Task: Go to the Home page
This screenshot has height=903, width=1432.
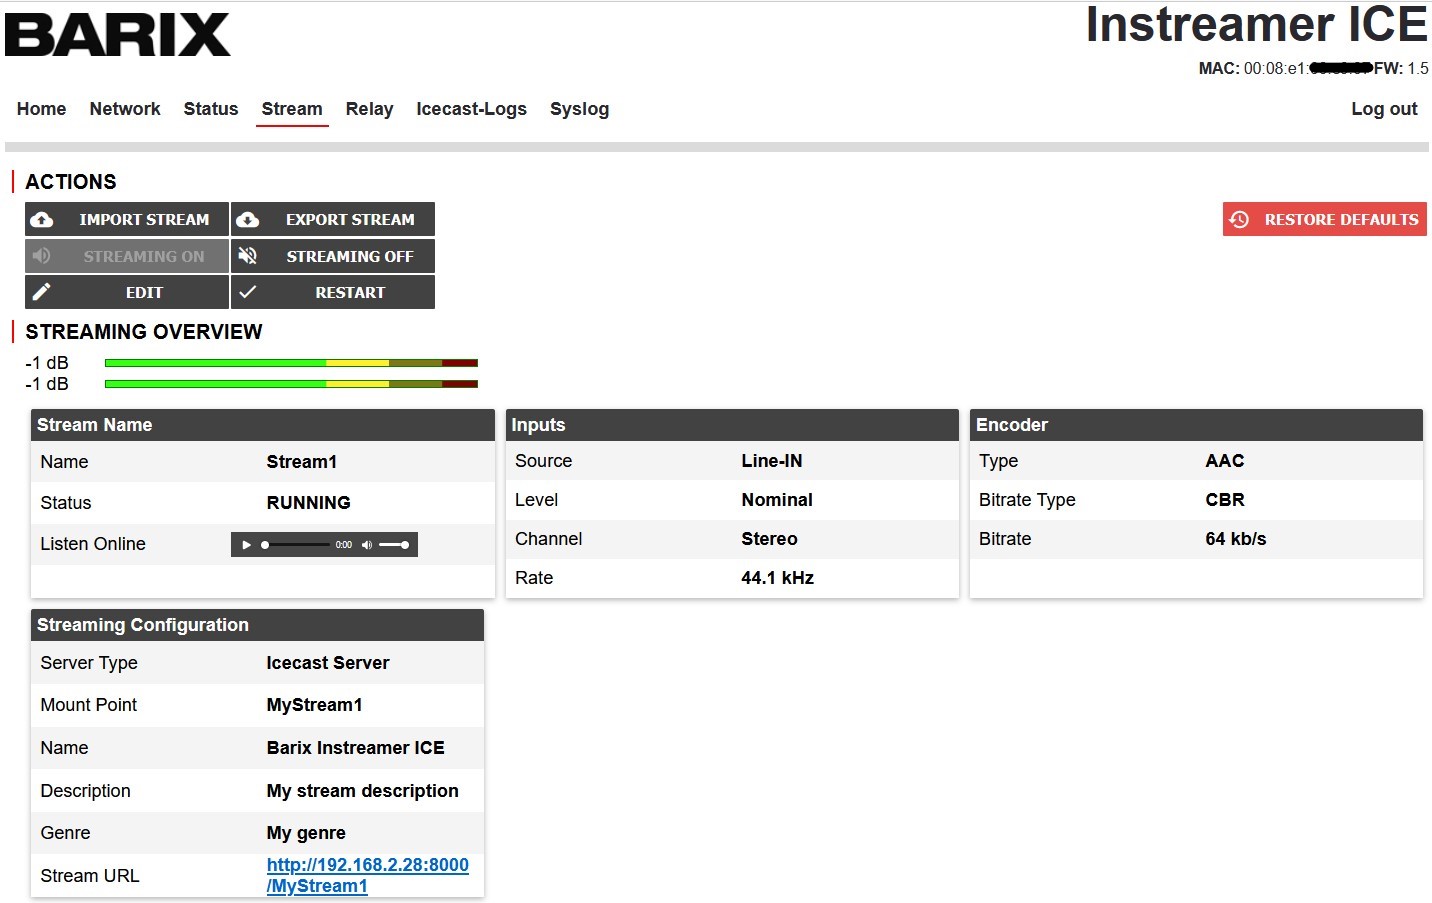Action: tap(42, 109)
